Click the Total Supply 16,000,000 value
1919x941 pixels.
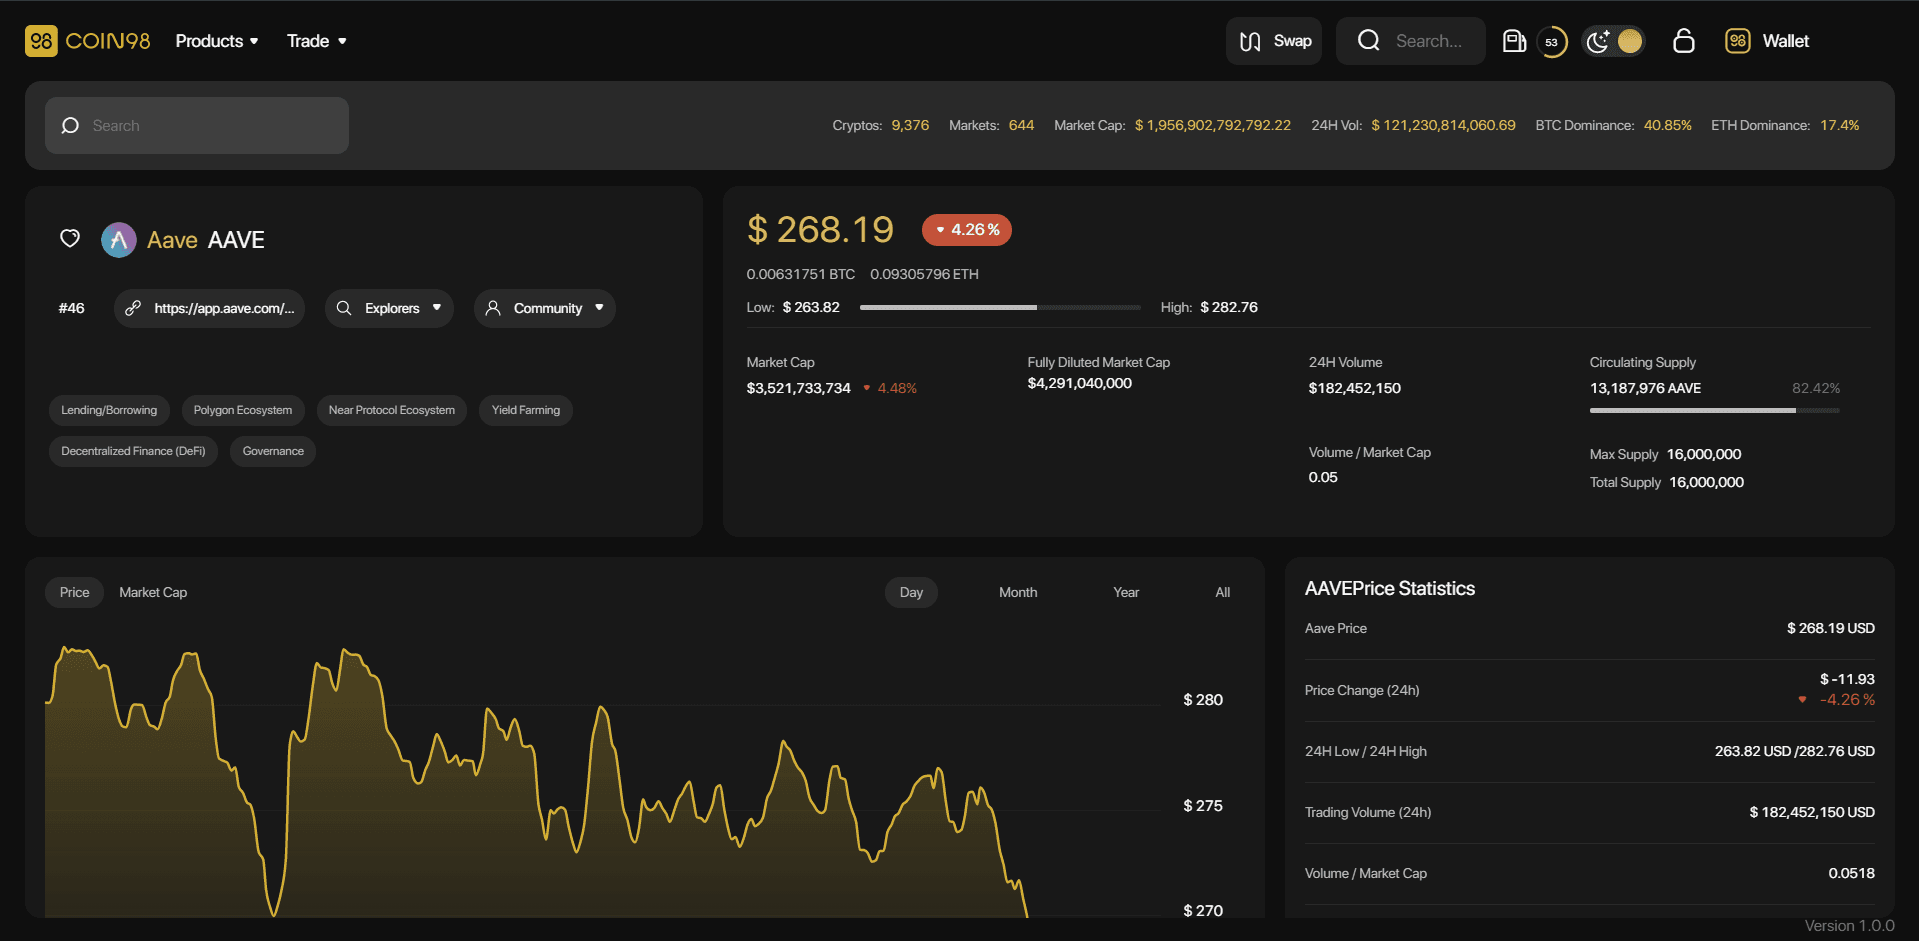click(x=1706, y=482)
